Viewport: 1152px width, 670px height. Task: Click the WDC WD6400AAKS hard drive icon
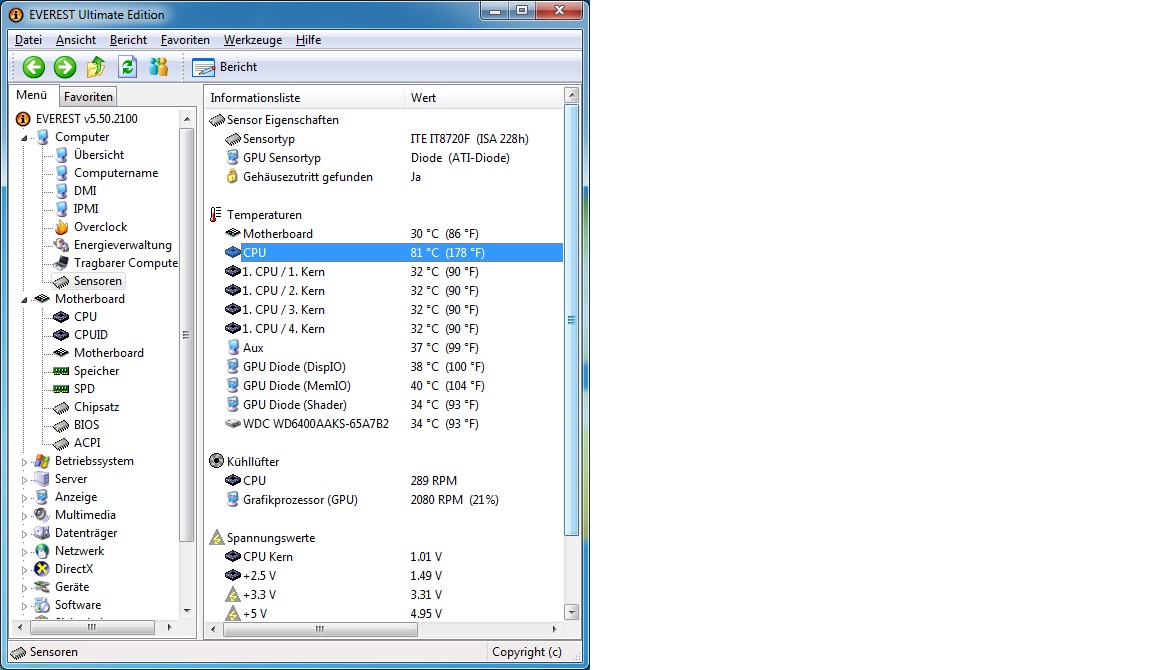tap(232, 424)
